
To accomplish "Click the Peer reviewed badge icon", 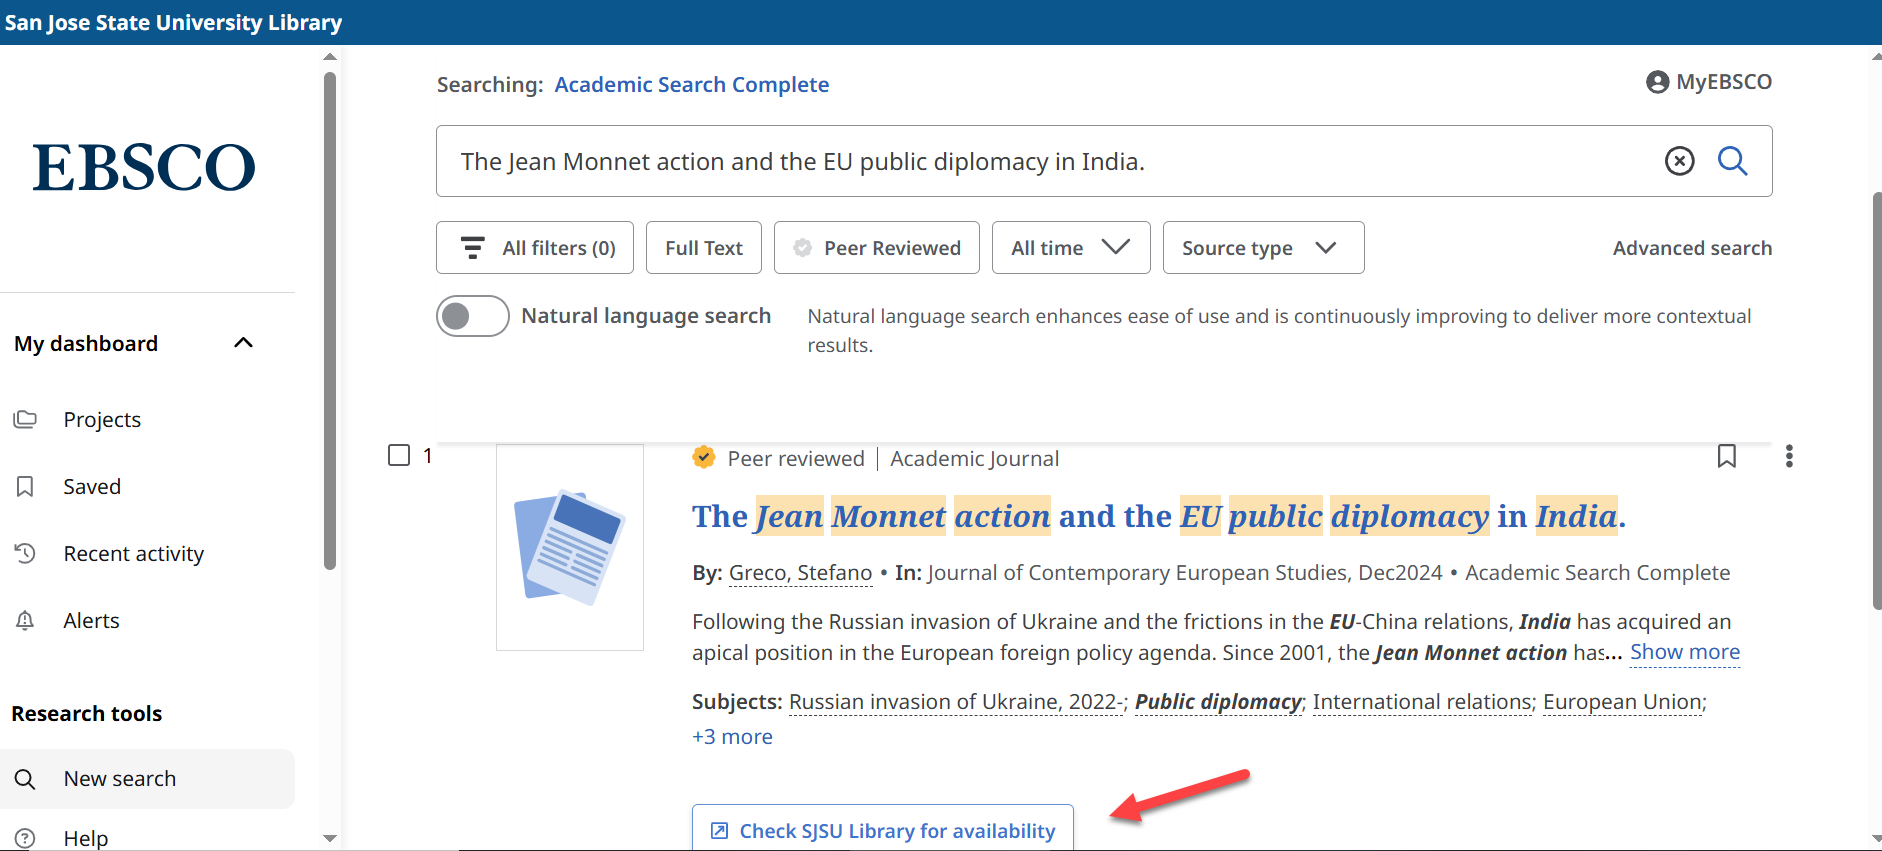I will coord(704,457).
